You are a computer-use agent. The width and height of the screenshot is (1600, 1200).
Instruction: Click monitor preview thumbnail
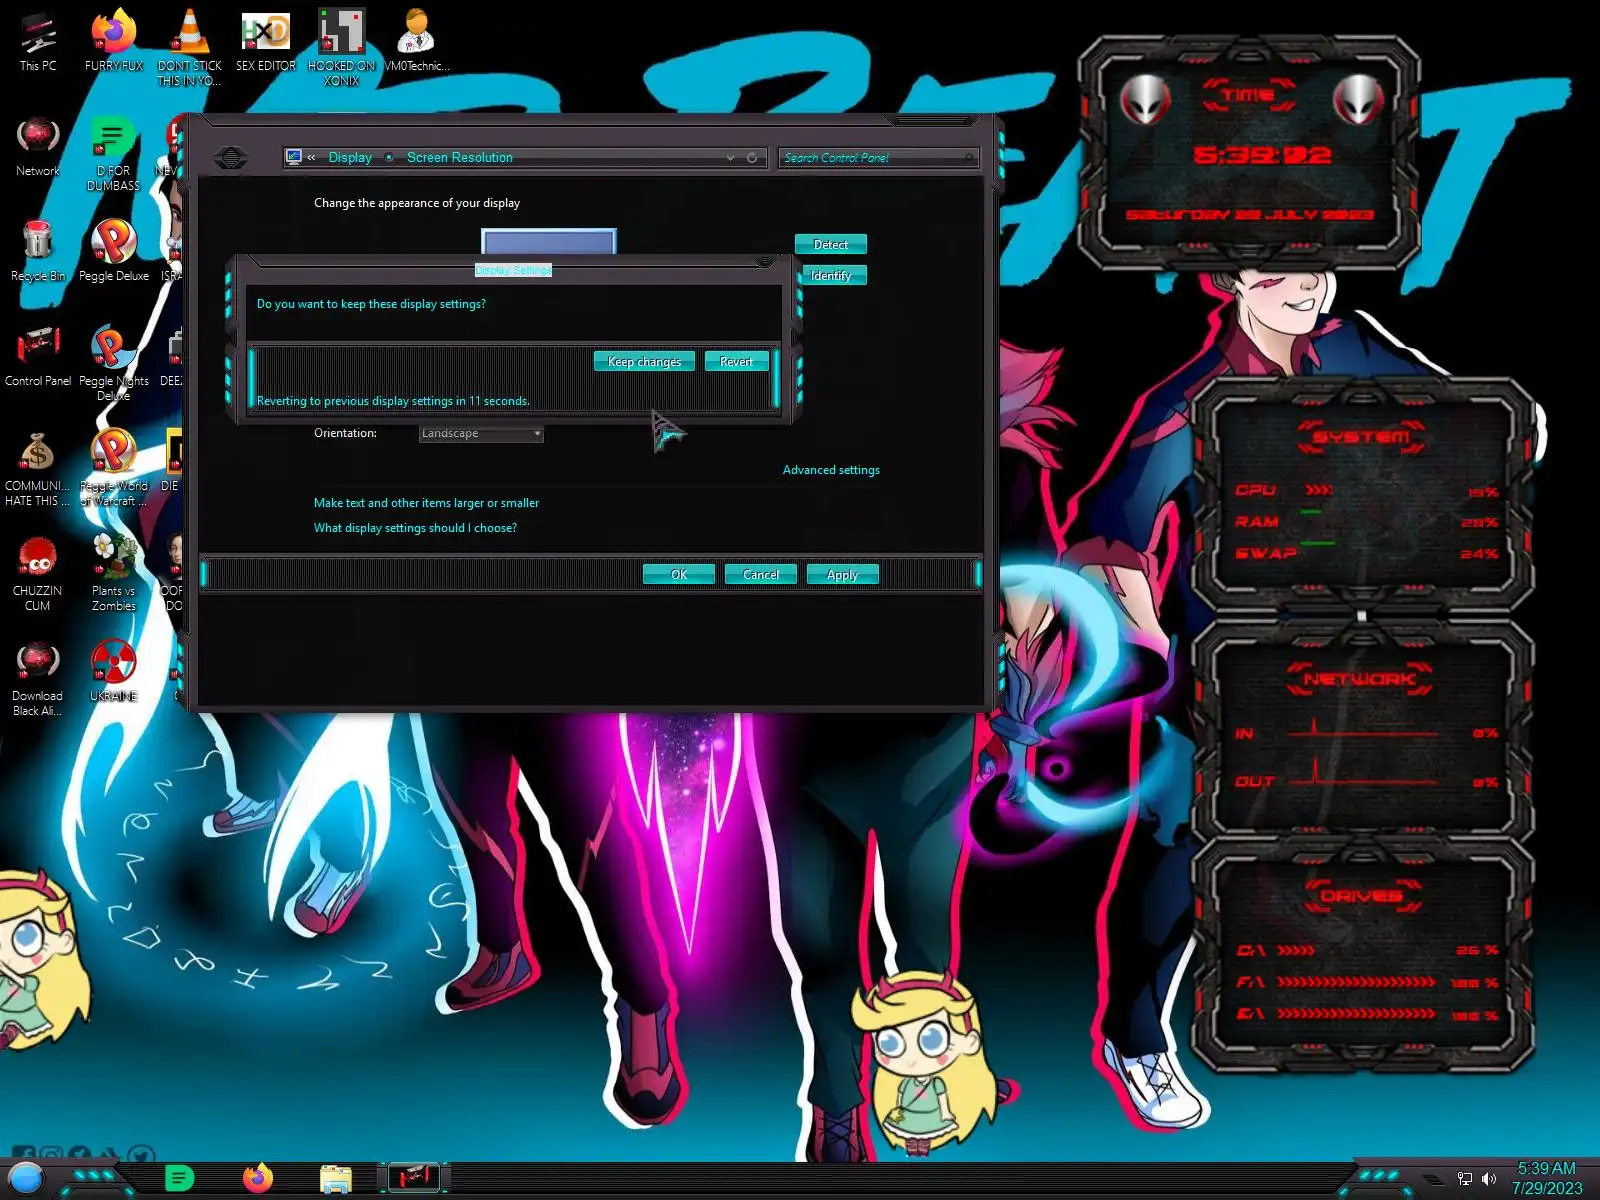(x=549, y=241)
